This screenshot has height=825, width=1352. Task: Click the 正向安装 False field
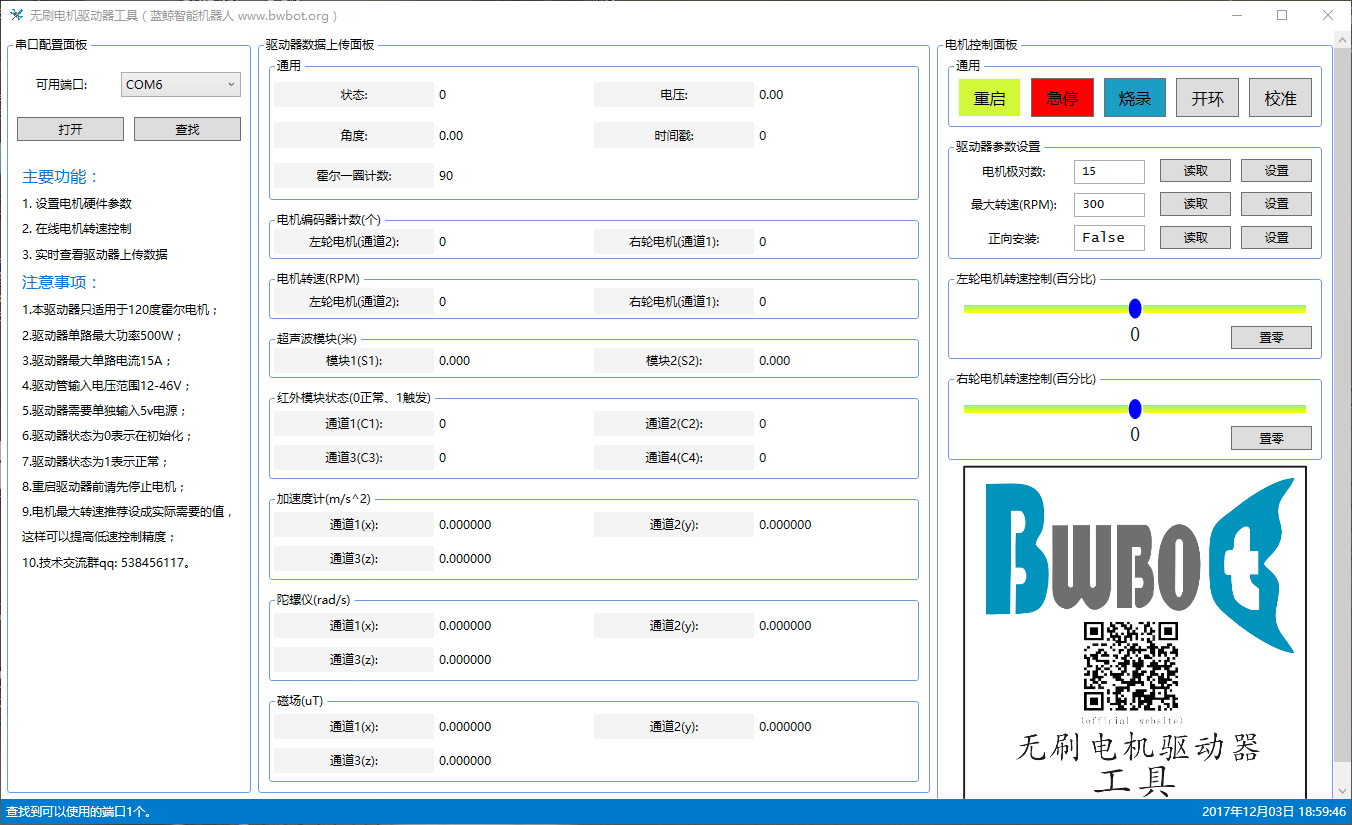click(x=1109, y=238)
